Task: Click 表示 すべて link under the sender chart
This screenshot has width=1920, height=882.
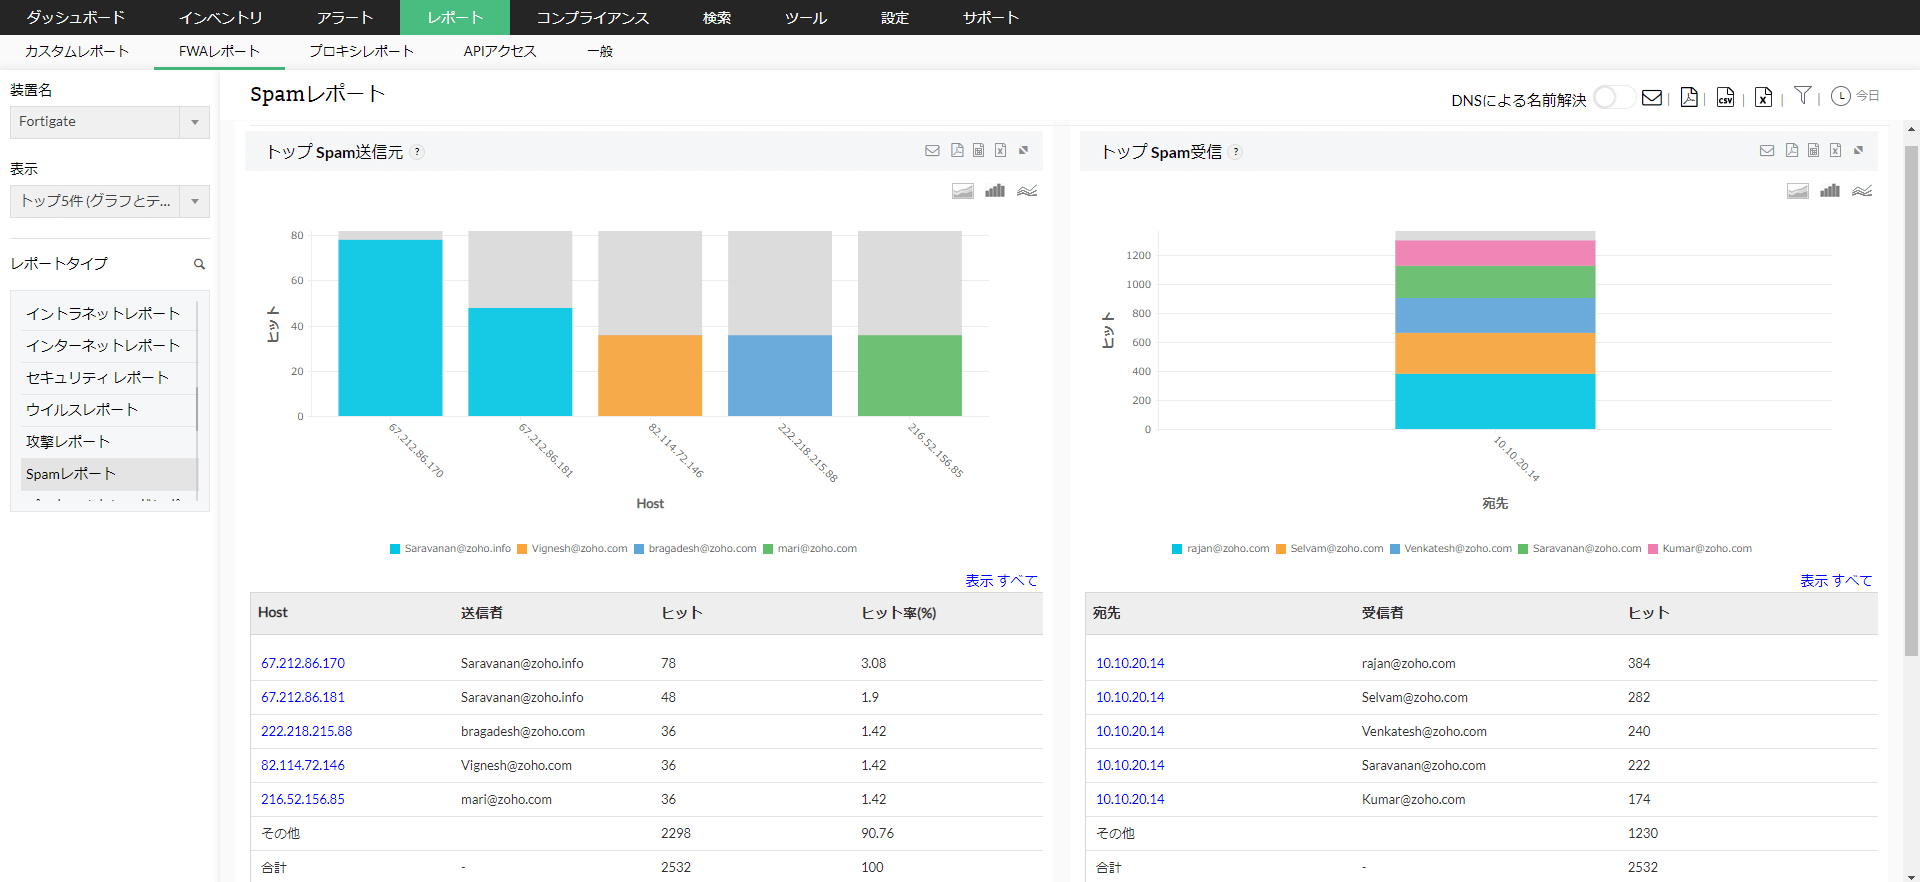Action: 1001,581
